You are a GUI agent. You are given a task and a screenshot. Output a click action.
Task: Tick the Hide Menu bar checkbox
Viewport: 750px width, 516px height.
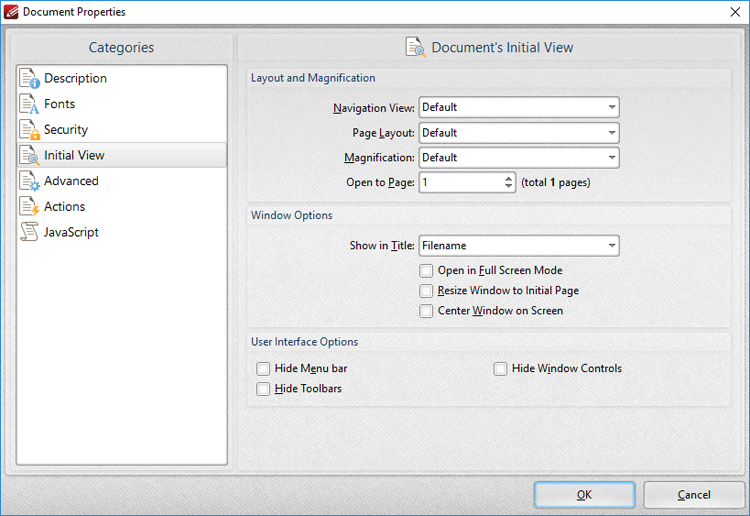tap(263, 369)
